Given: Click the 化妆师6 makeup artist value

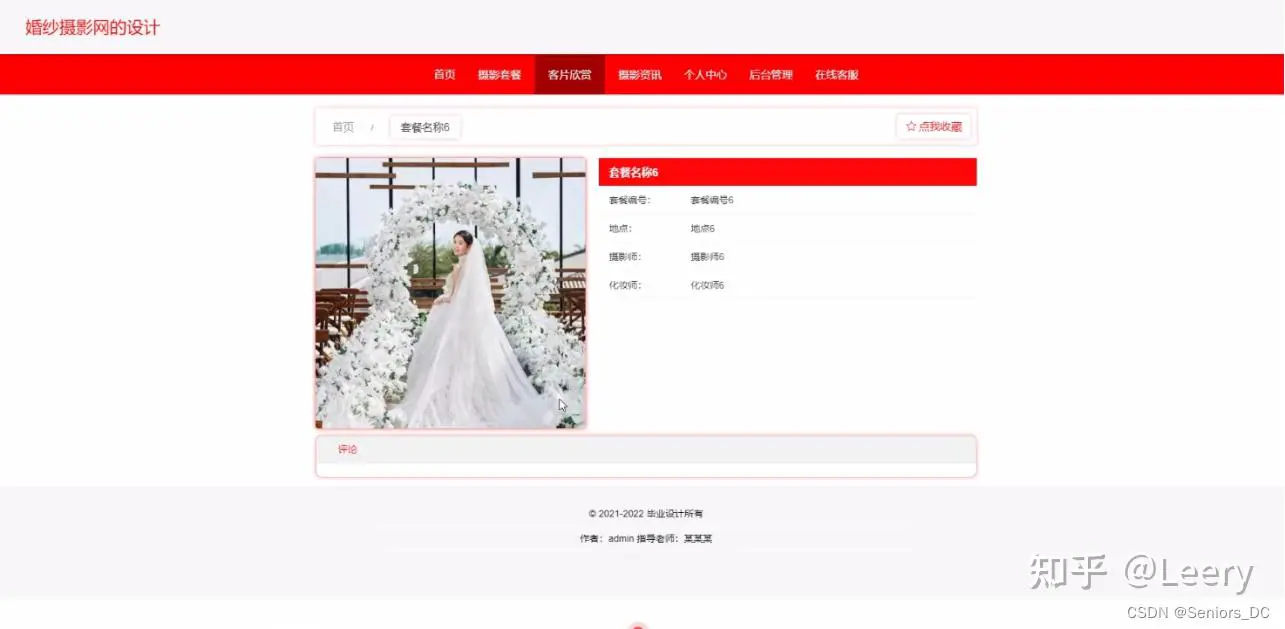Looking at the screenshot, I should 707,285.
